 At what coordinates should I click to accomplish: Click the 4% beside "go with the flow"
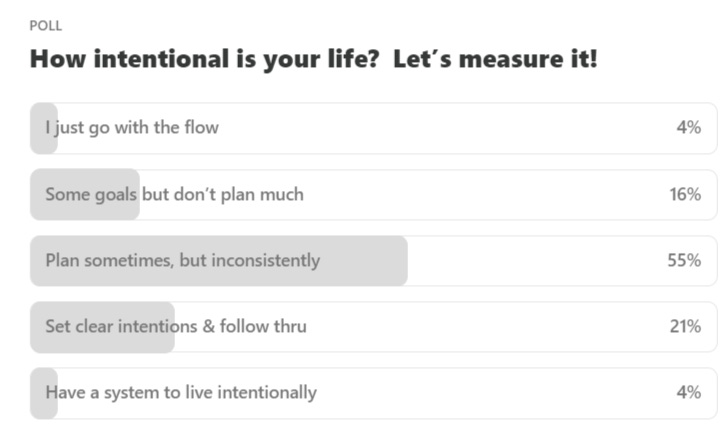[689, 127]
